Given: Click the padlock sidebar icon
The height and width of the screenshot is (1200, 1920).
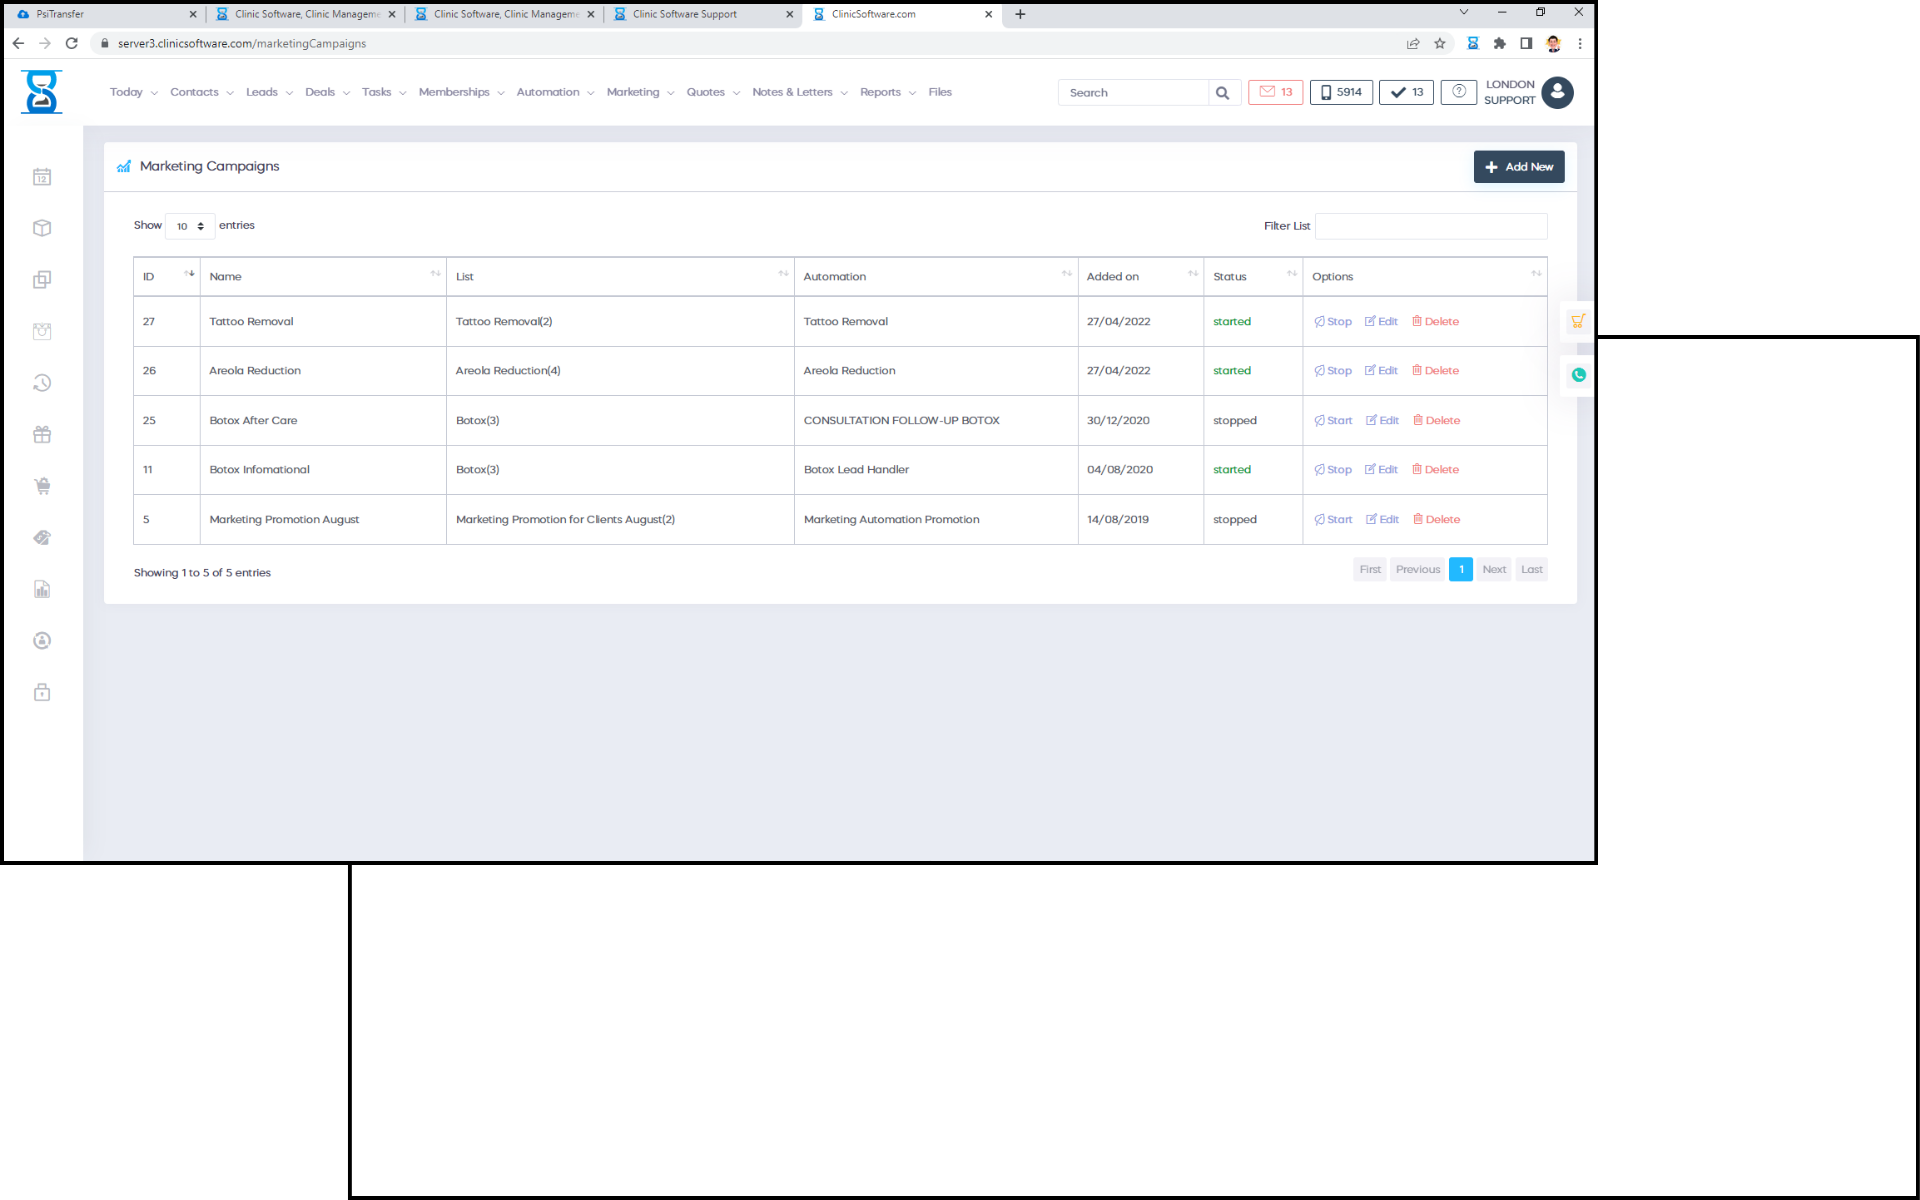Looking at the screenshot, I should 42,692.
